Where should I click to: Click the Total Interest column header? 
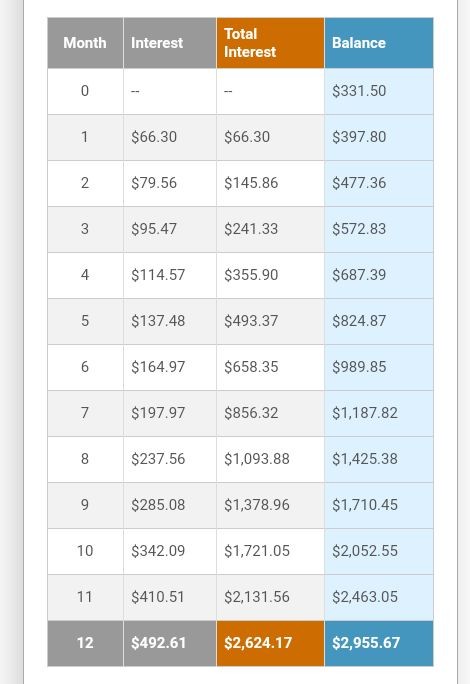point(270,43)
